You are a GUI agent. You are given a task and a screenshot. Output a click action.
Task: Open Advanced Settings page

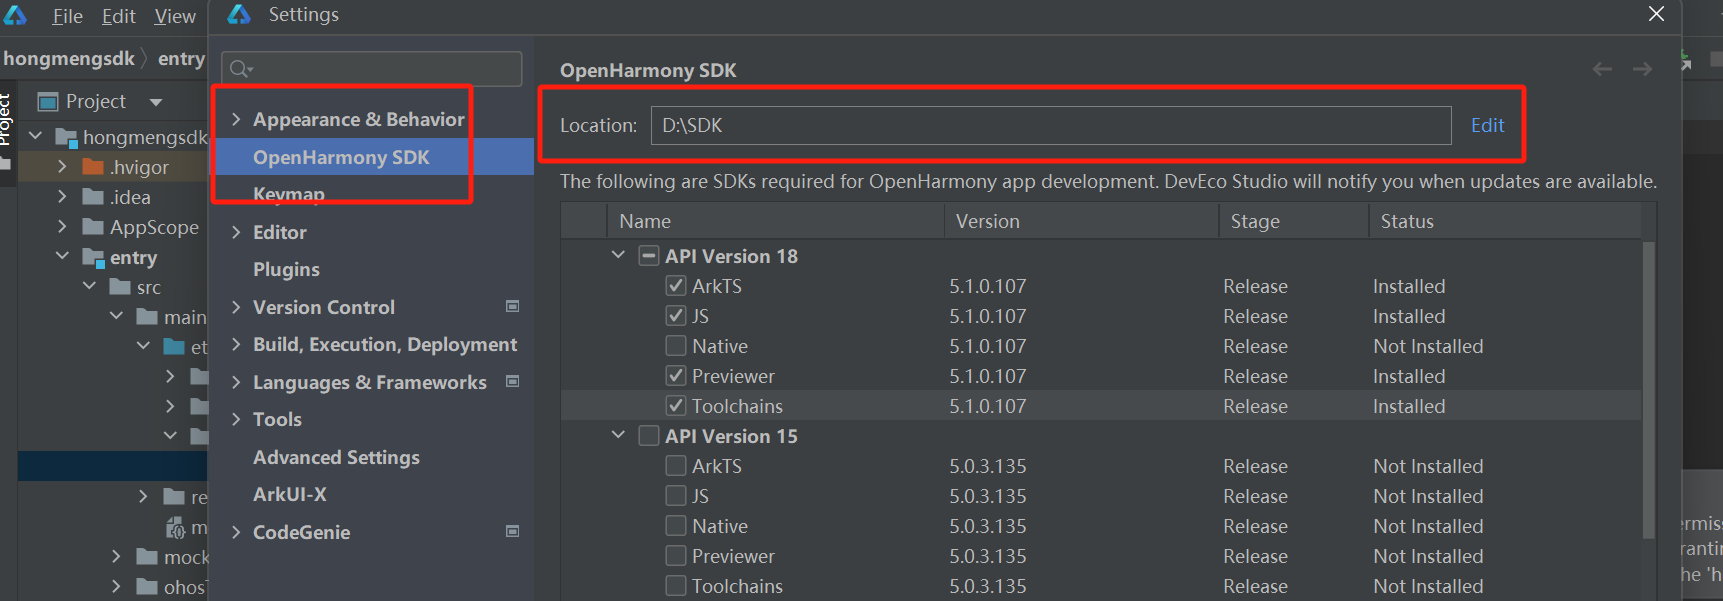336,457
